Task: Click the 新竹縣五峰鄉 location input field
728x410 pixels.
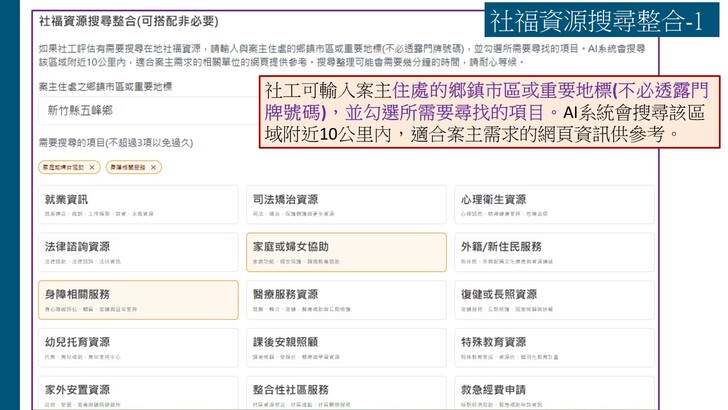Action: 140,111
